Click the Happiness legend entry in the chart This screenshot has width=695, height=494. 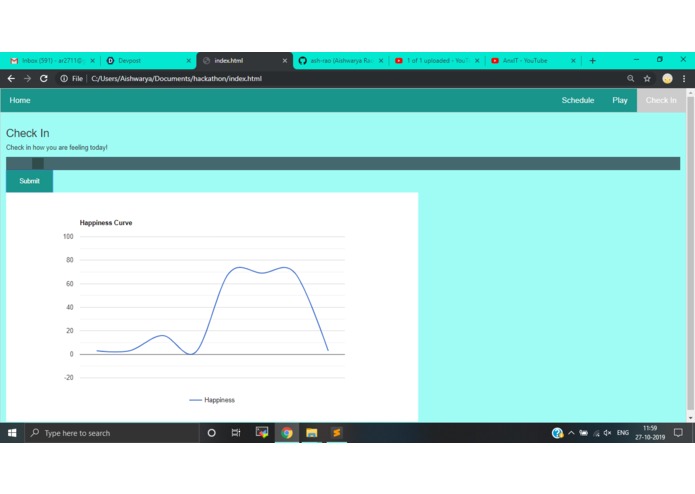pyautogui.click(x=212, y=400)
